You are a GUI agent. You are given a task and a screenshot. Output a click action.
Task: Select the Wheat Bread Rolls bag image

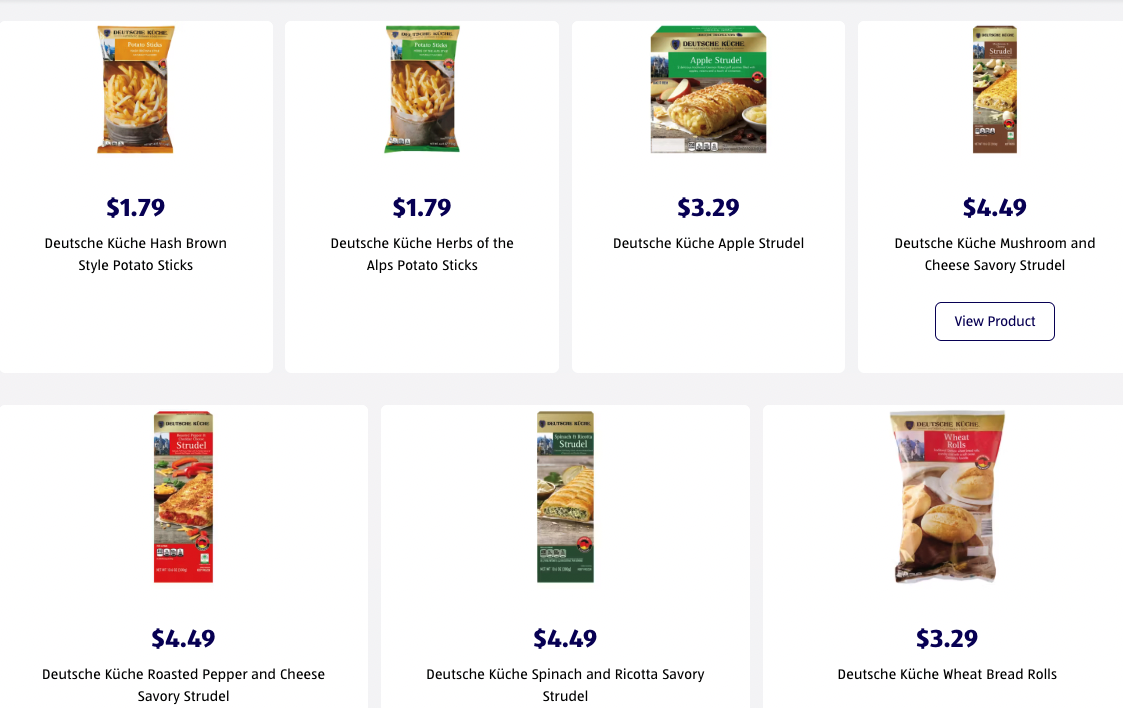coord(948,496)
